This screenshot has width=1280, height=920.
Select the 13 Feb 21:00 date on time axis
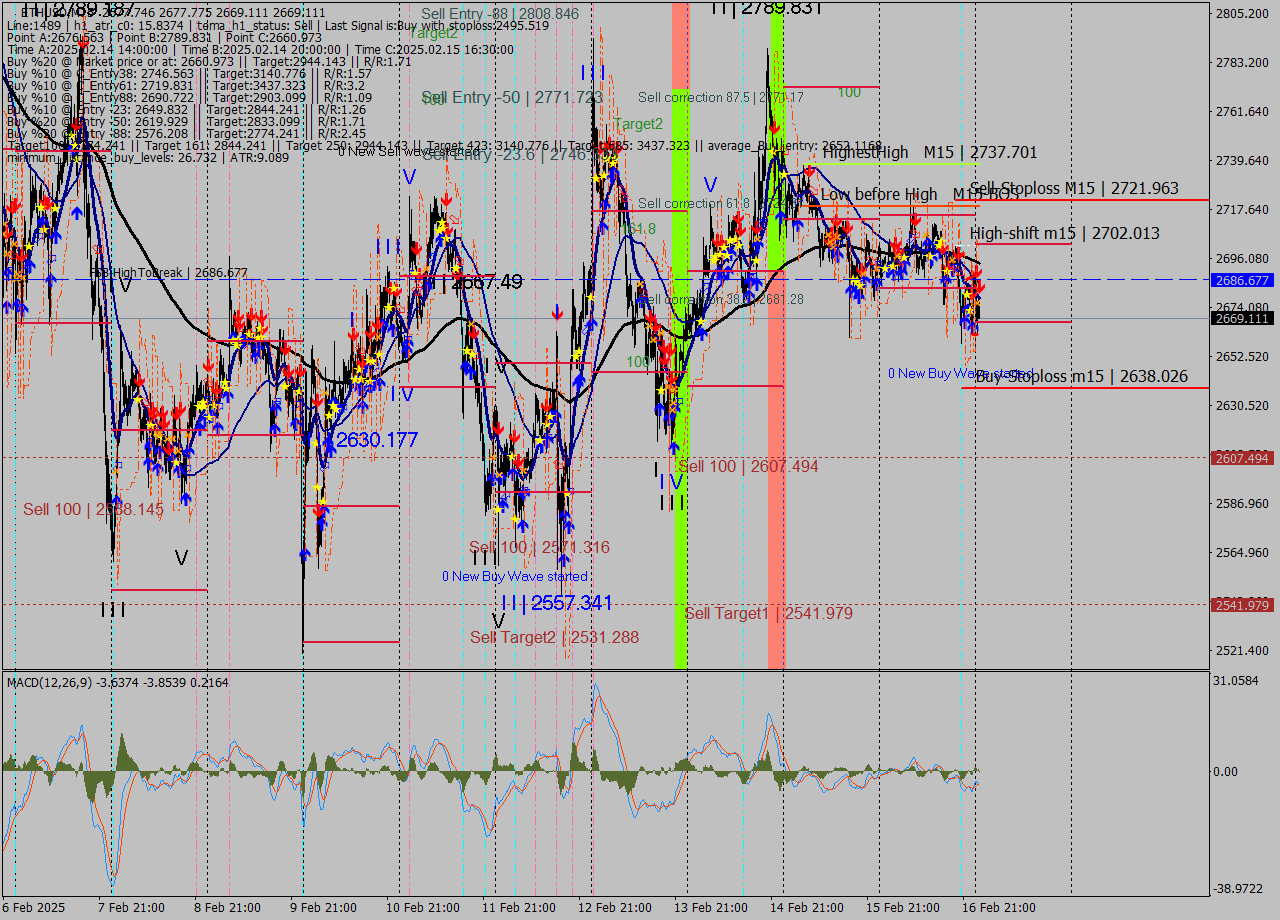pos(709,907)
